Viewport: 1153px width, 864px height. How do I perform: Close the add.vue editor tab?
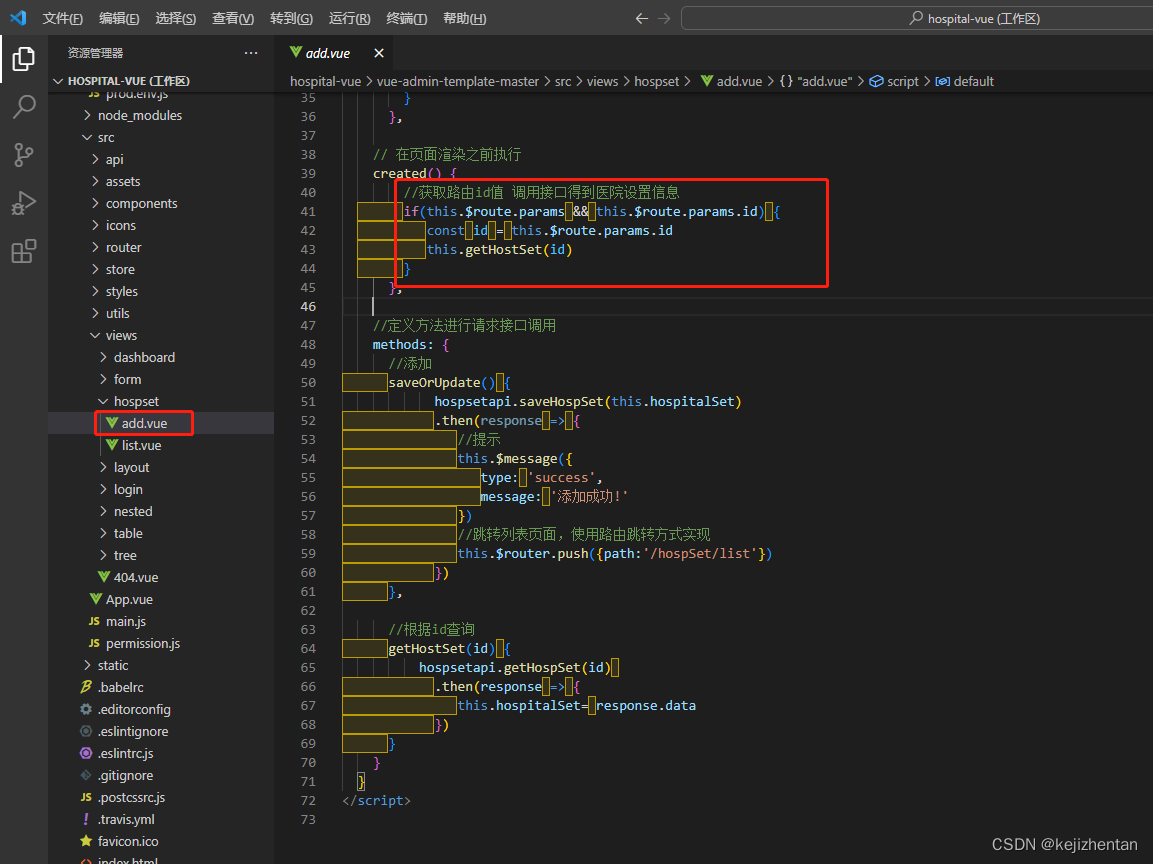pyautogui.click(x=379, y=53)
